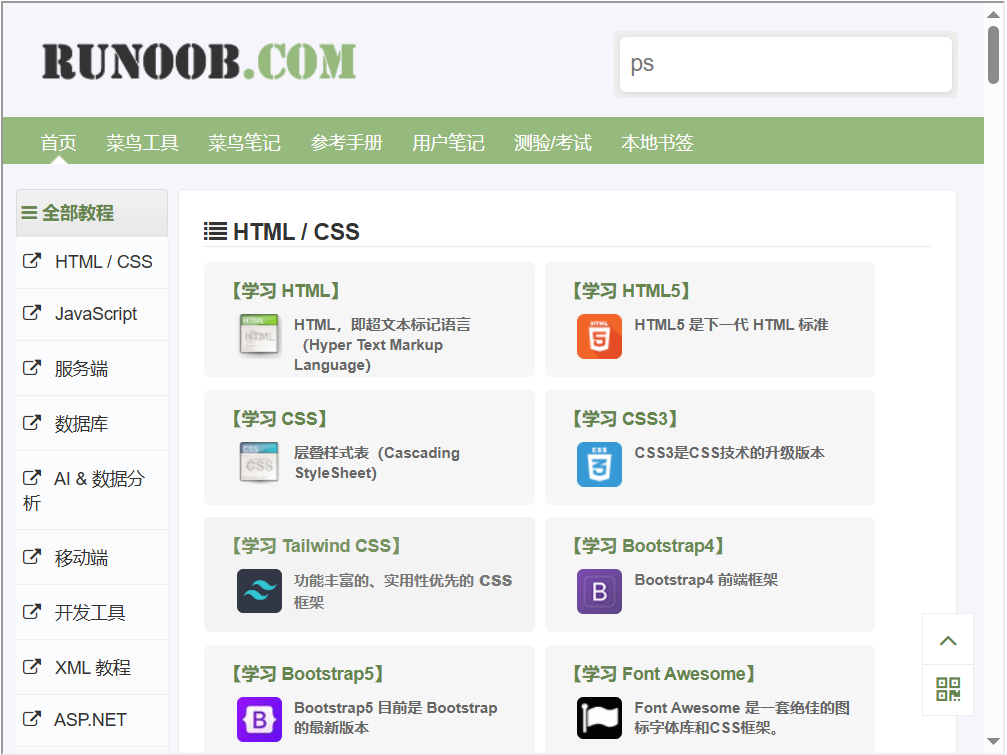Click the orange HTML5 shield icon
Viewport: 1007px width, 755px height.
599,336
